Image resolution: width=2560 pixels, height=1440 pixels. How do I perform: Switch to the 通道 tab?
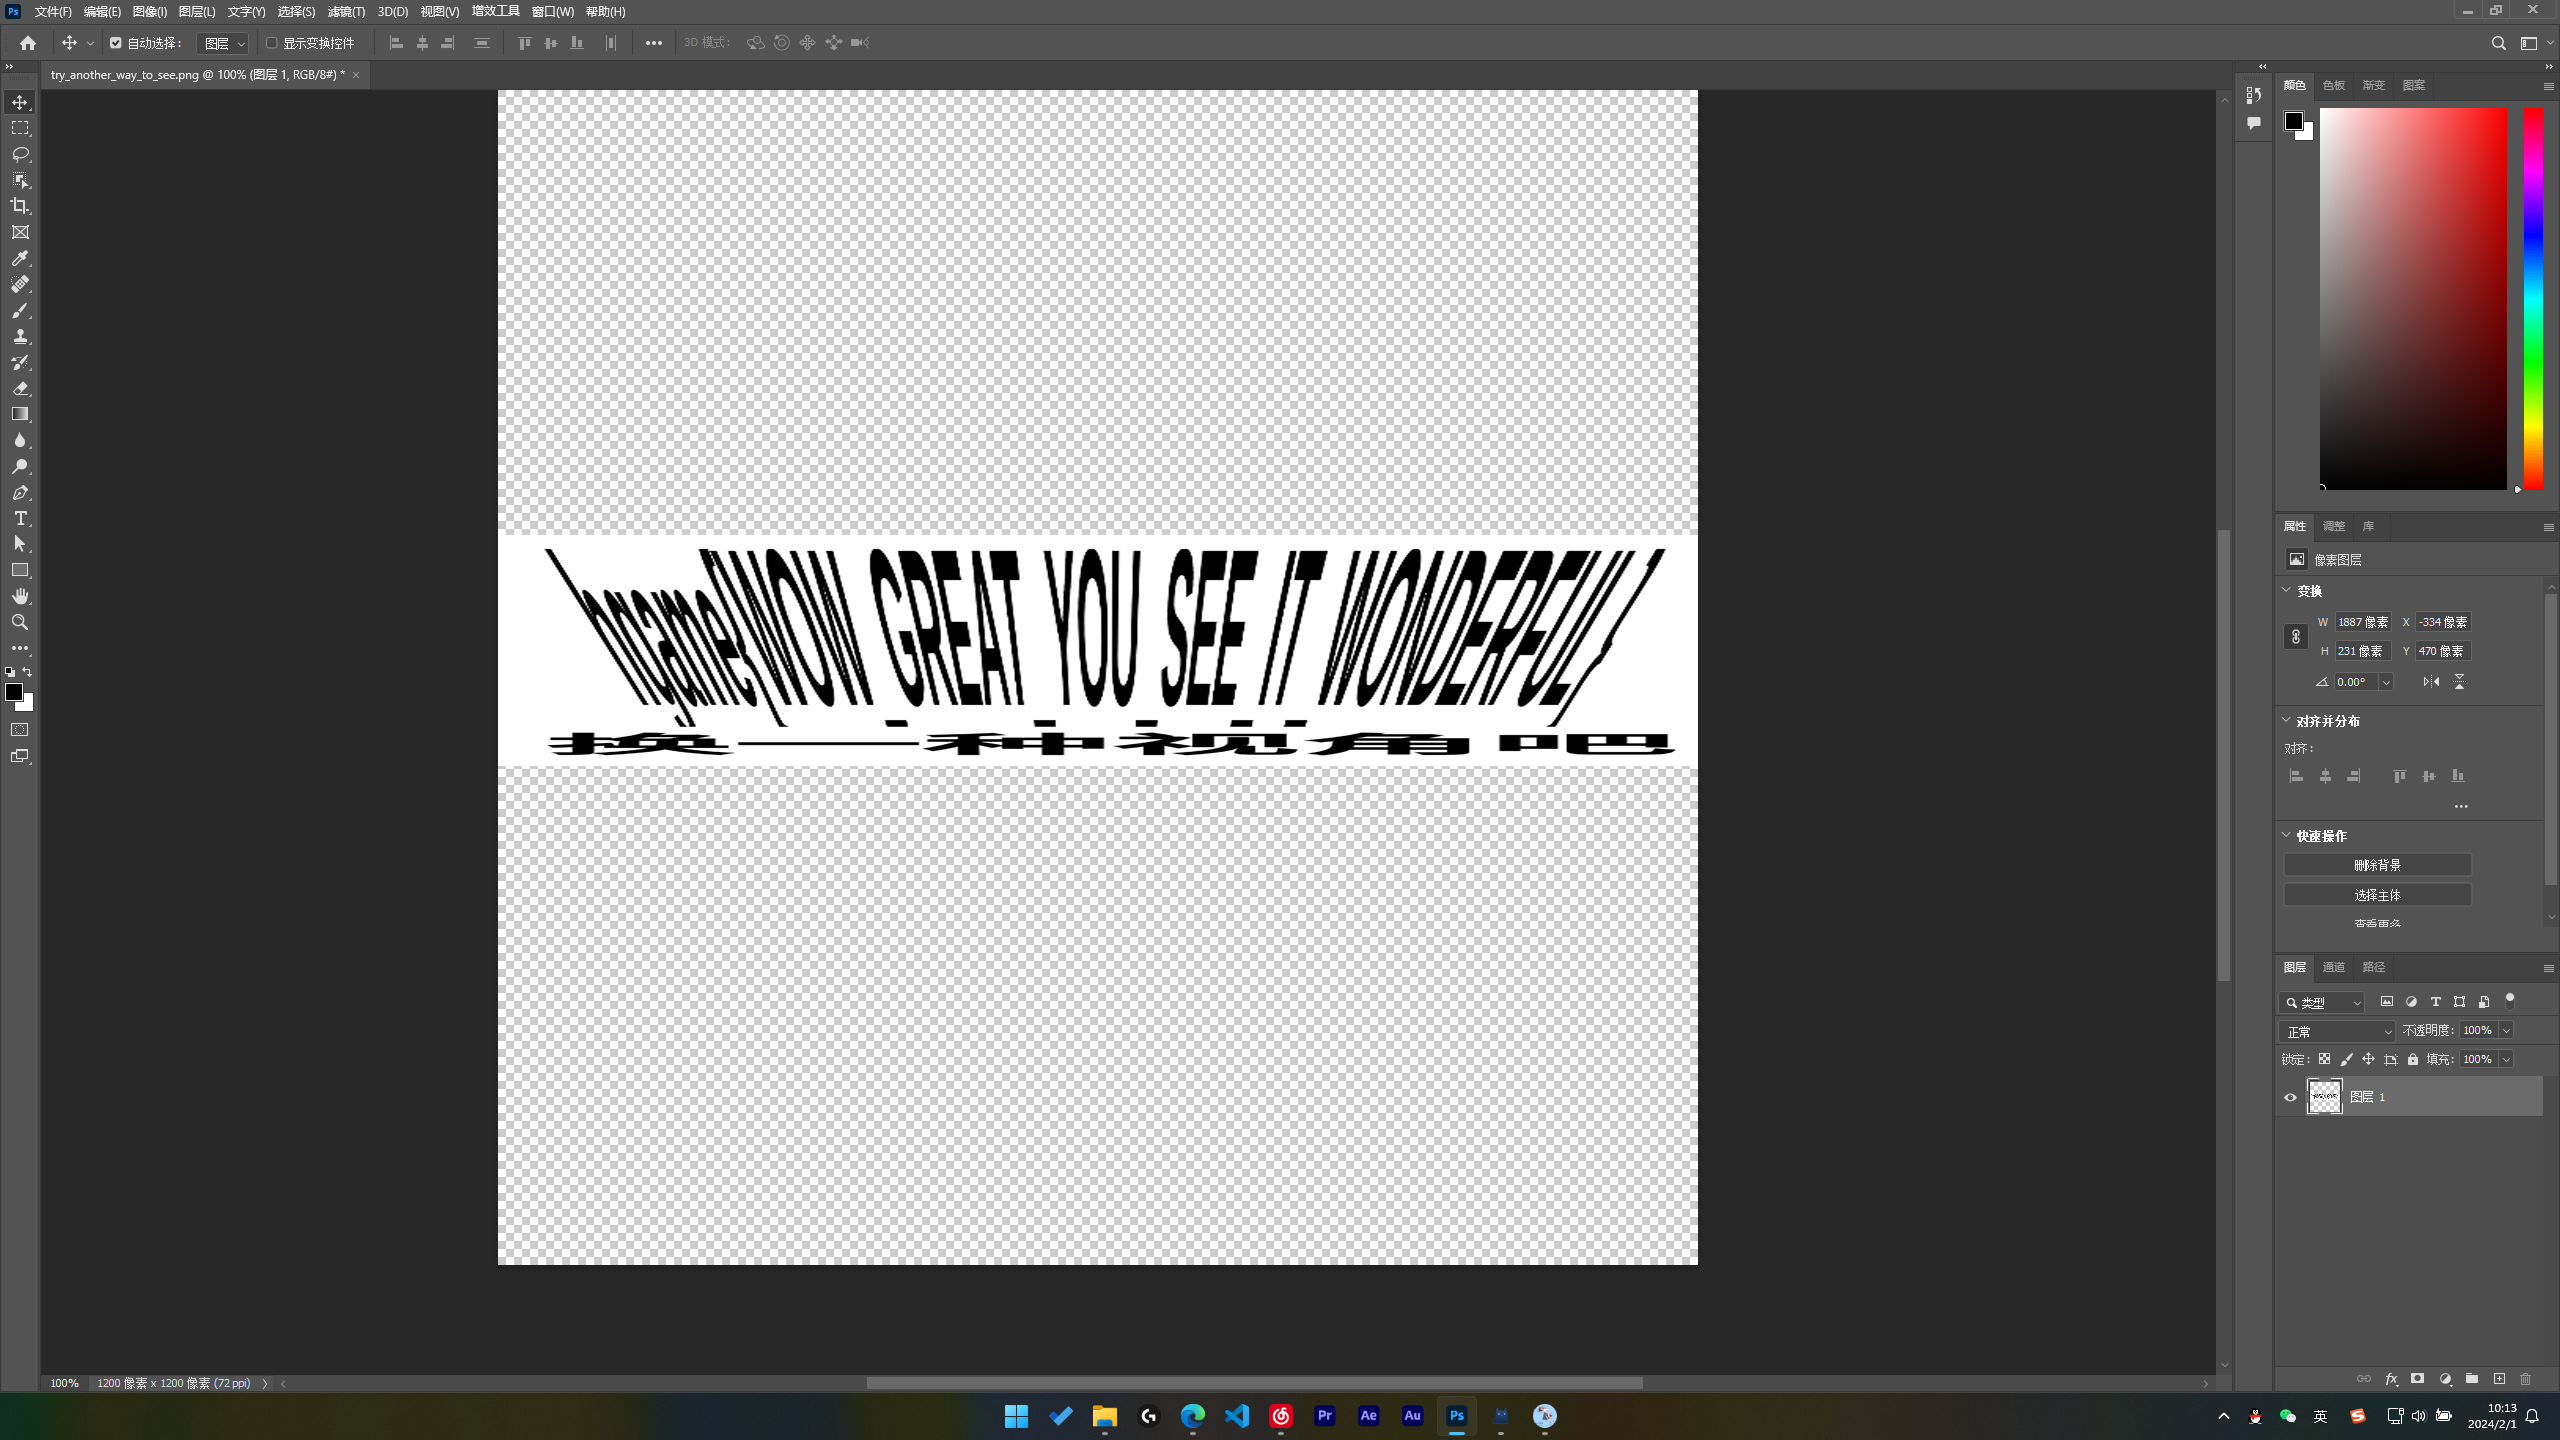tap(2333, 967)
